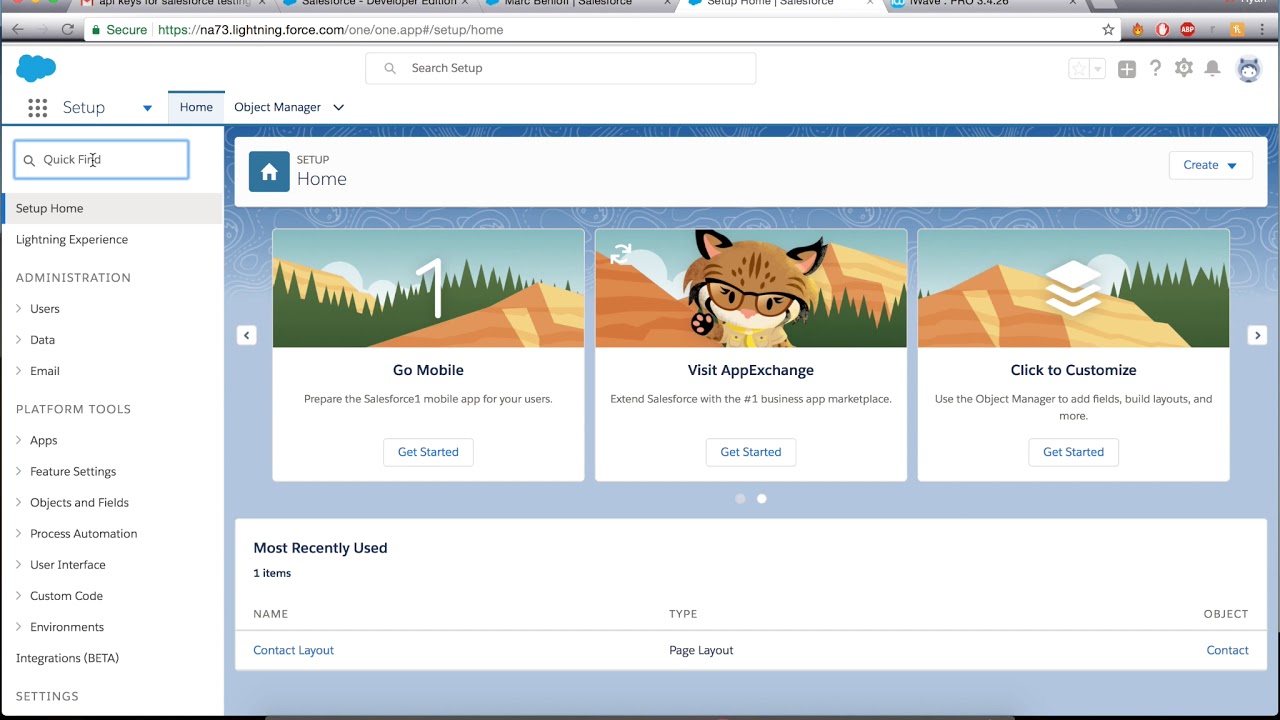Switch to the api keys Gmail browser tab
The width and height of the screenshot is (1280, 720).
tap(172, 5)
